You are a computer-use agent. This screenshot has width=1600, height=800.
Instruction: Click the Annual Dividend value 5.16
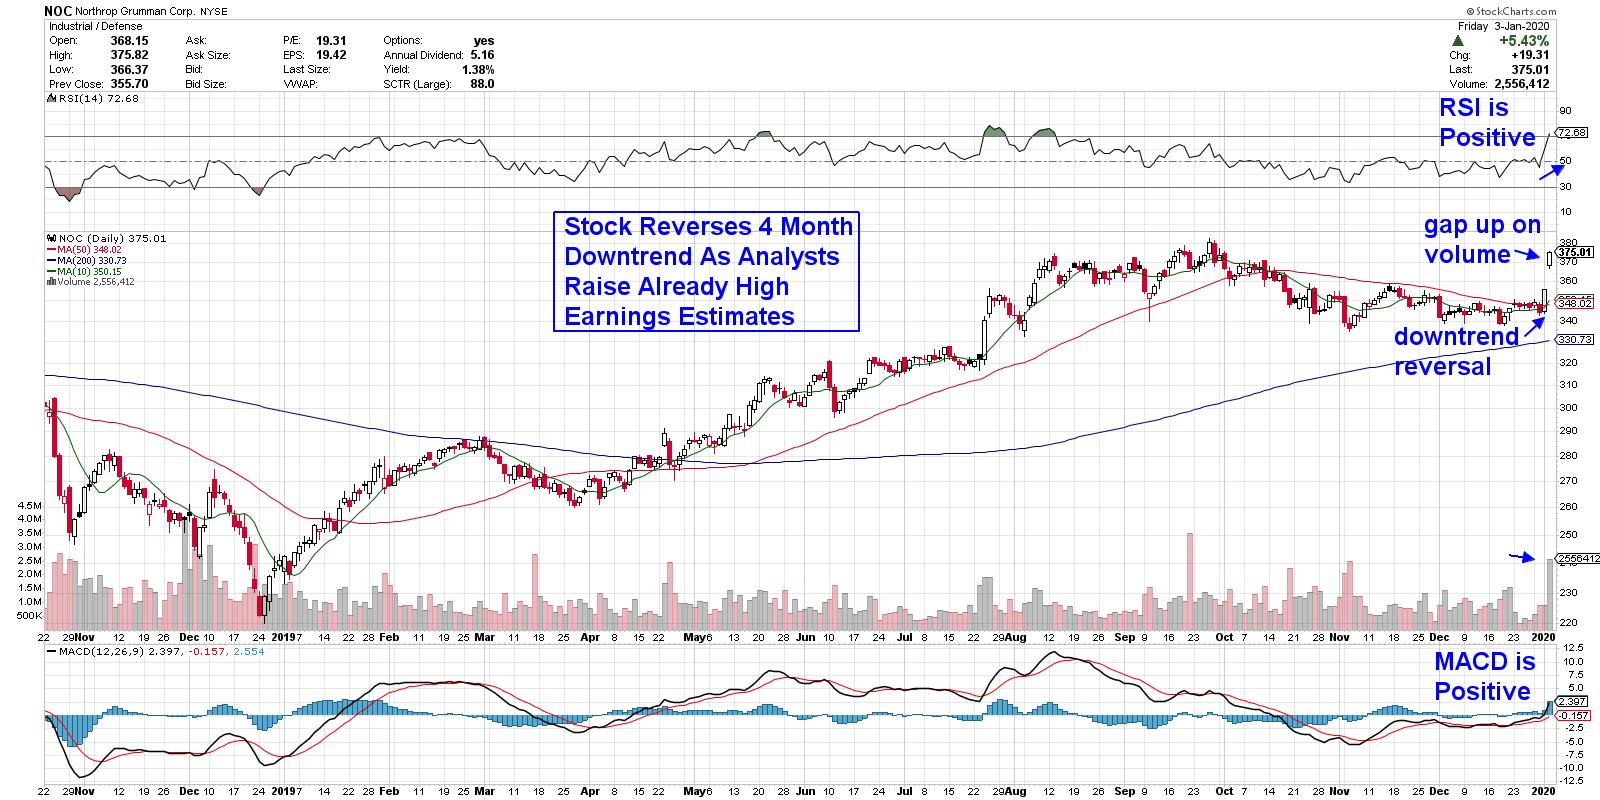coord(480,55)
